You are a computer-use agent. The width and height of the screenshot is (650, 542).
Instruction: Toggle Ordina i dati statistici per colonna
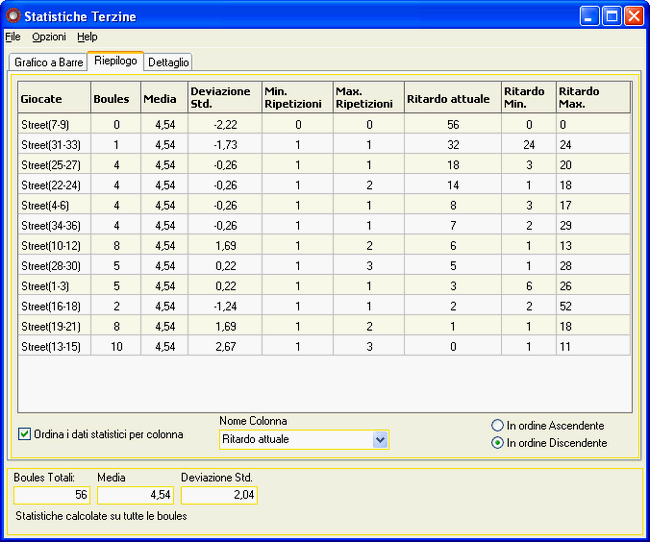click(x=25, y=434)
